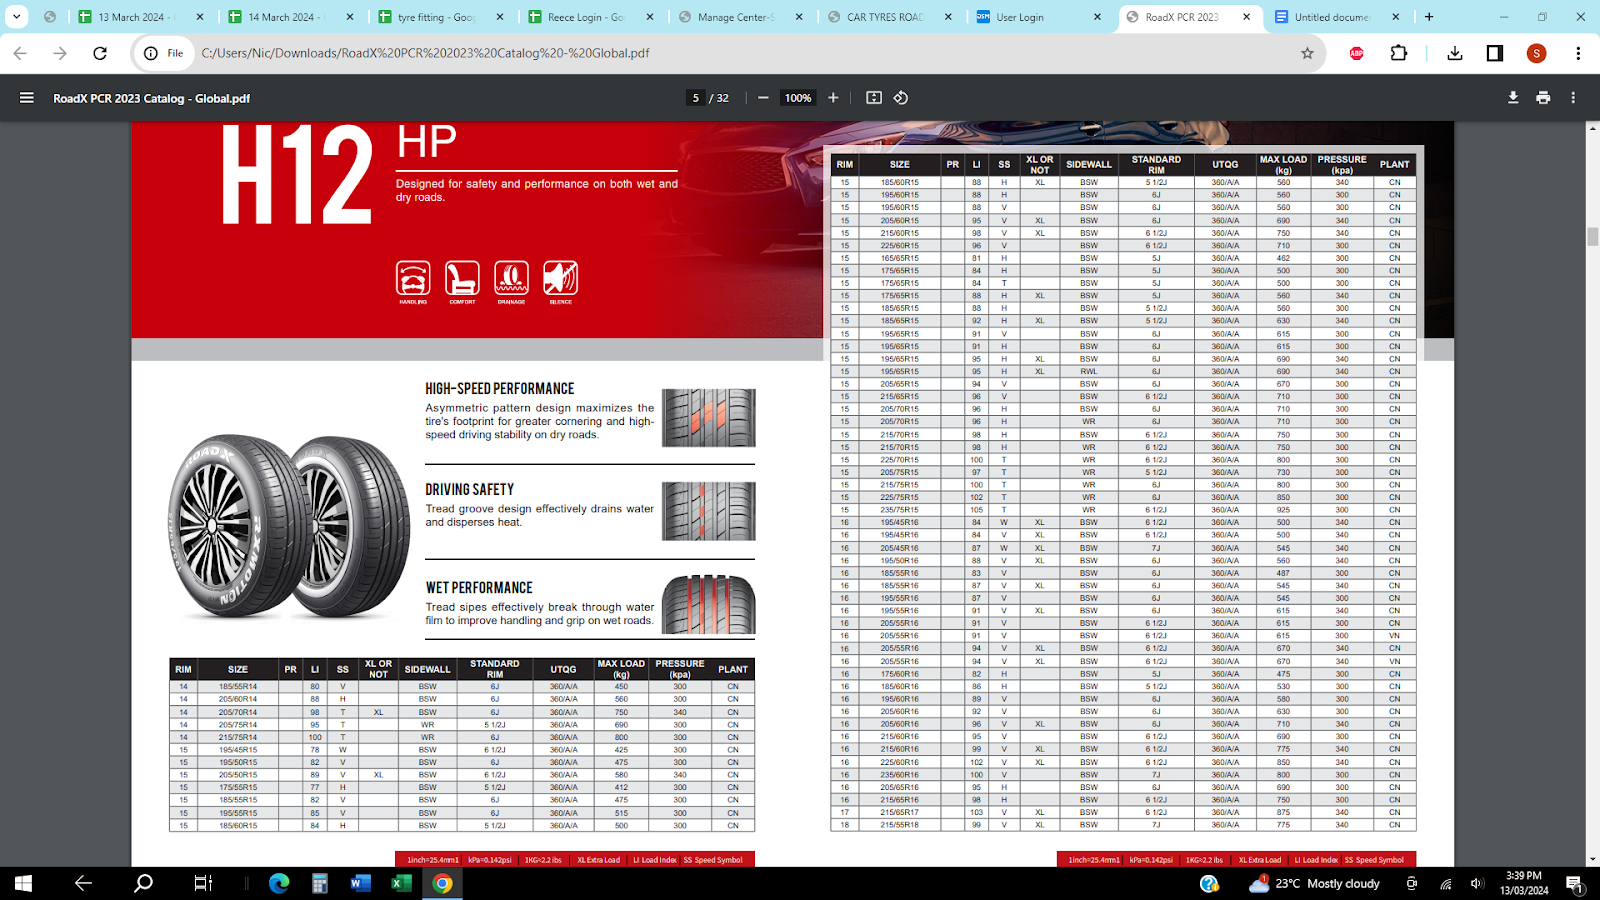Viewport: 1600px width, 900px height.
Task: Open a new browser tab
Action: (x=1429, y=17)
